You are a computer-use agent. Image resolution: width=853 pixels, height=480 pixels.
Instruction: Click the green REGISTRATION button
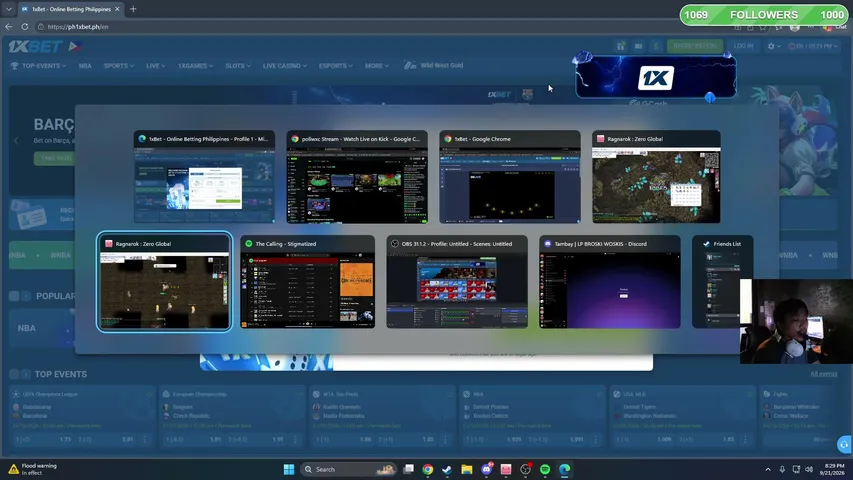point(695,46)
